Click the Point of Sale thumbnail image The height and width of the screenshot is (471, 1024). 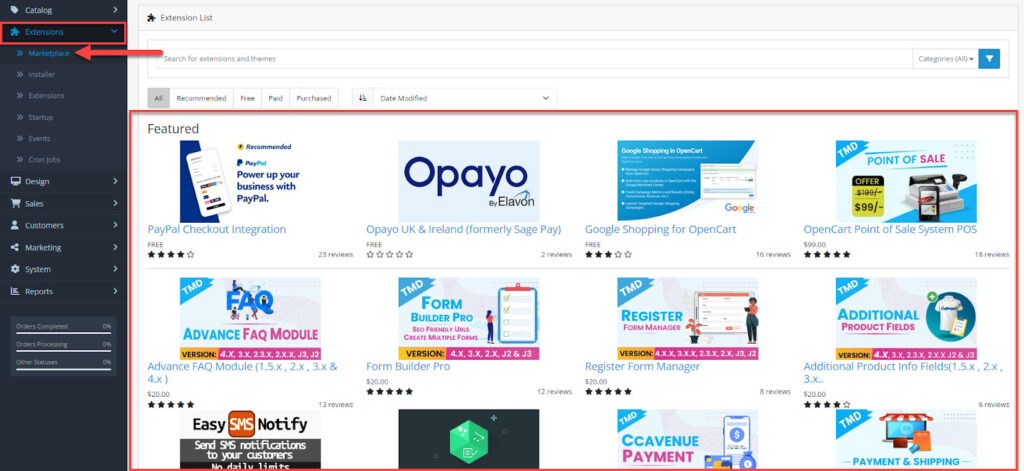tap(906, 182)
